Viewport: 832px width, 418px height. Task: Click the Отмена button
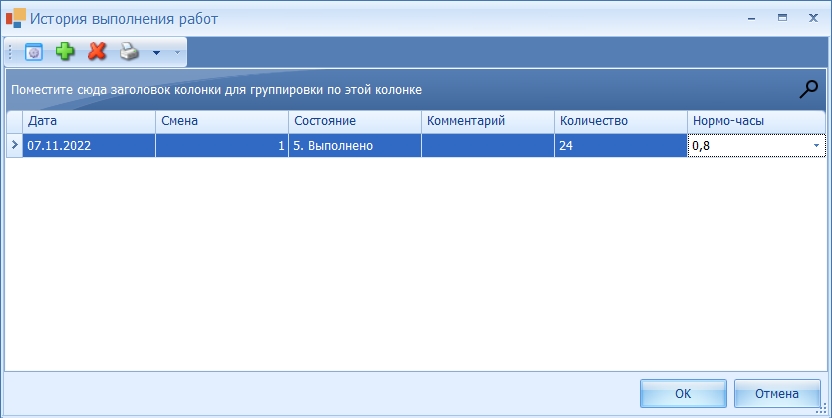point(777,394)
